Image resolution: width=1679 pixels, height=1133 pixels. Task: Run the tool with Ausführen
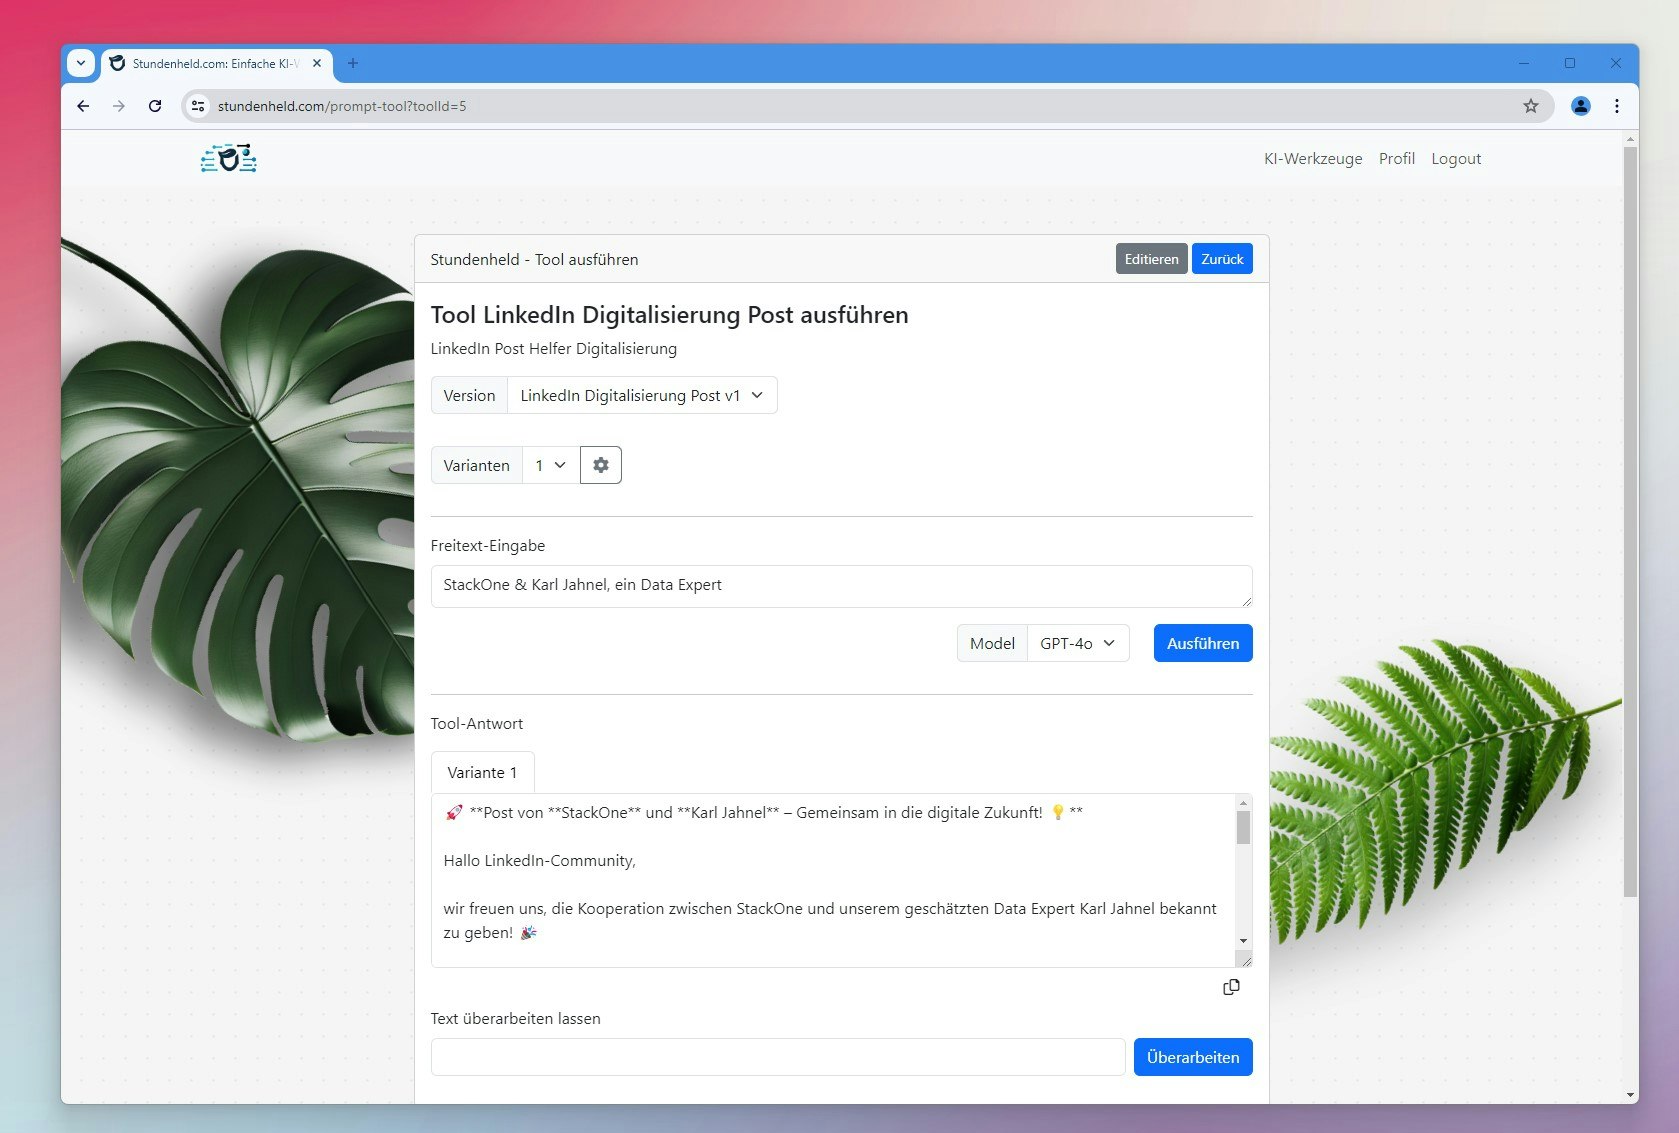coord(1203,643)
